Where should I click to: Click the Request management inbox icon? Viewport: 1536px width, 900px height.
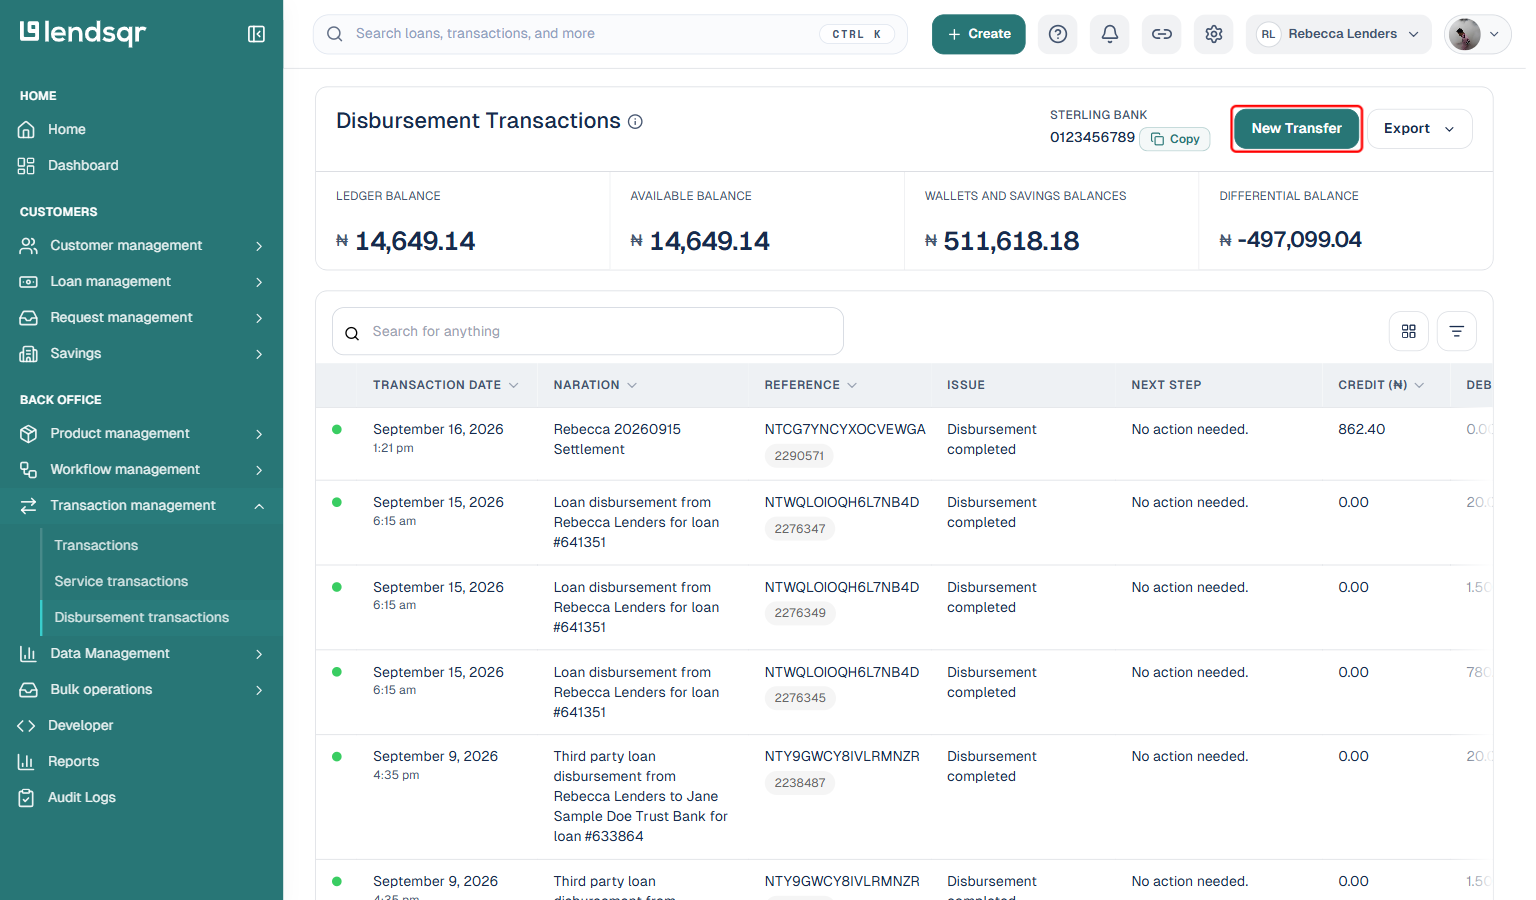click(x=29, y=318)
